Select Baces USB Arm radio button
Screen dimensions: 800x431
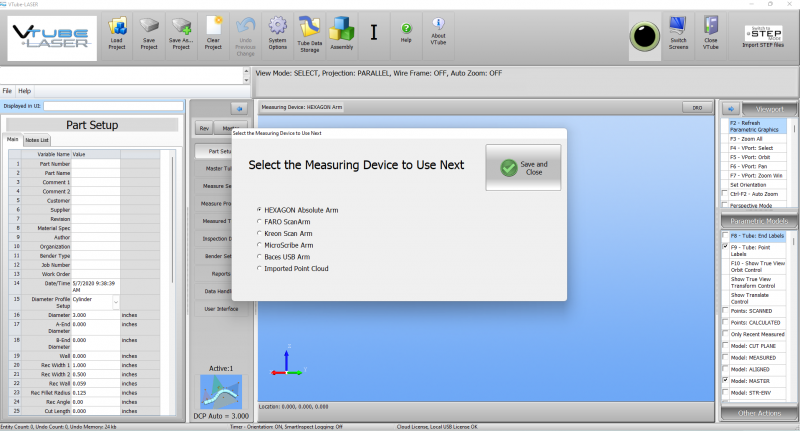point(259,257)
